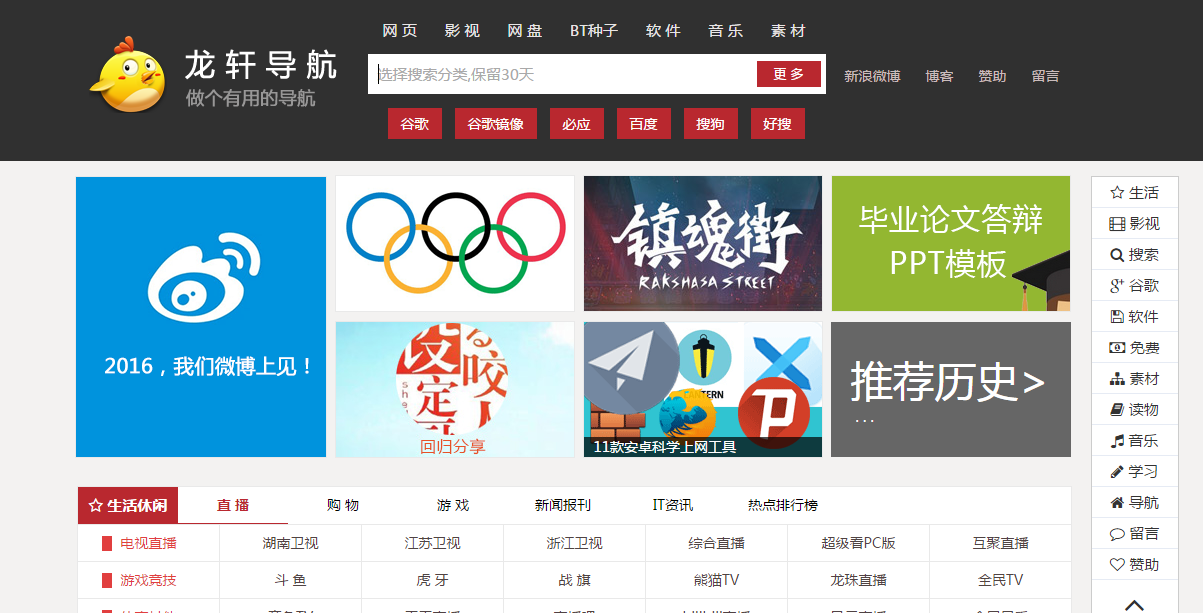The width and height of the screenshot is (1203, 613).
Task: Choose 软件 search category tab
Action: [x=663, y=31]
